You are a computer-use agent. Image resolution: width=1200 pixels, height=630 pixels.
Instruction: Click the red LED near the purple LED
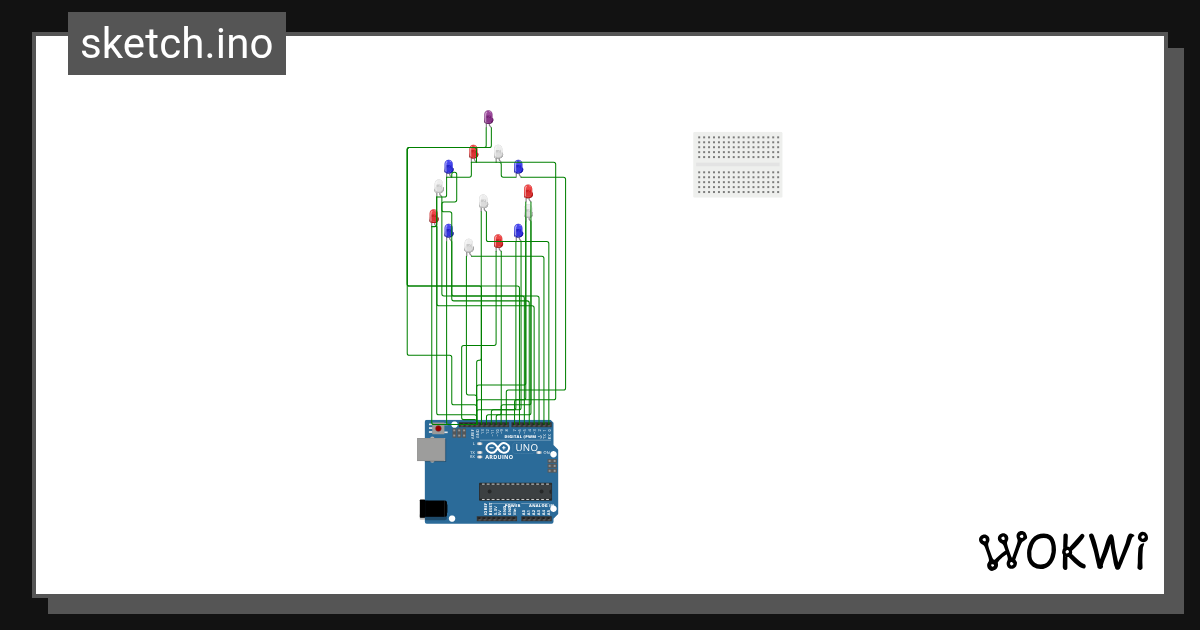coord(473,151)
